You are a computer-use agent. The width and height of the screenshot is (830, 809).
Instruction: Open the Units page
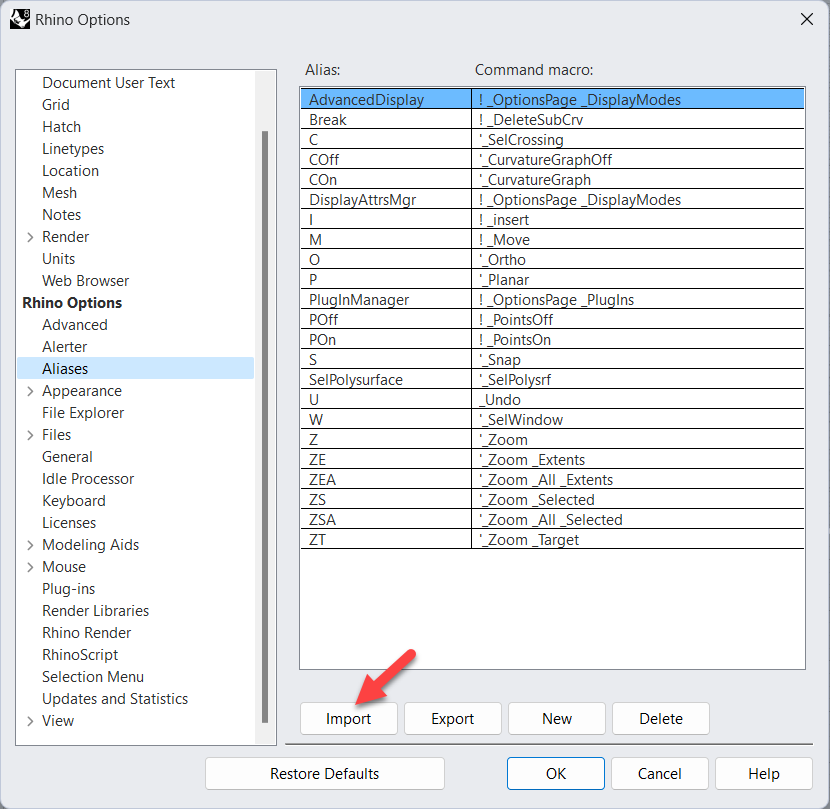[58, 259]
